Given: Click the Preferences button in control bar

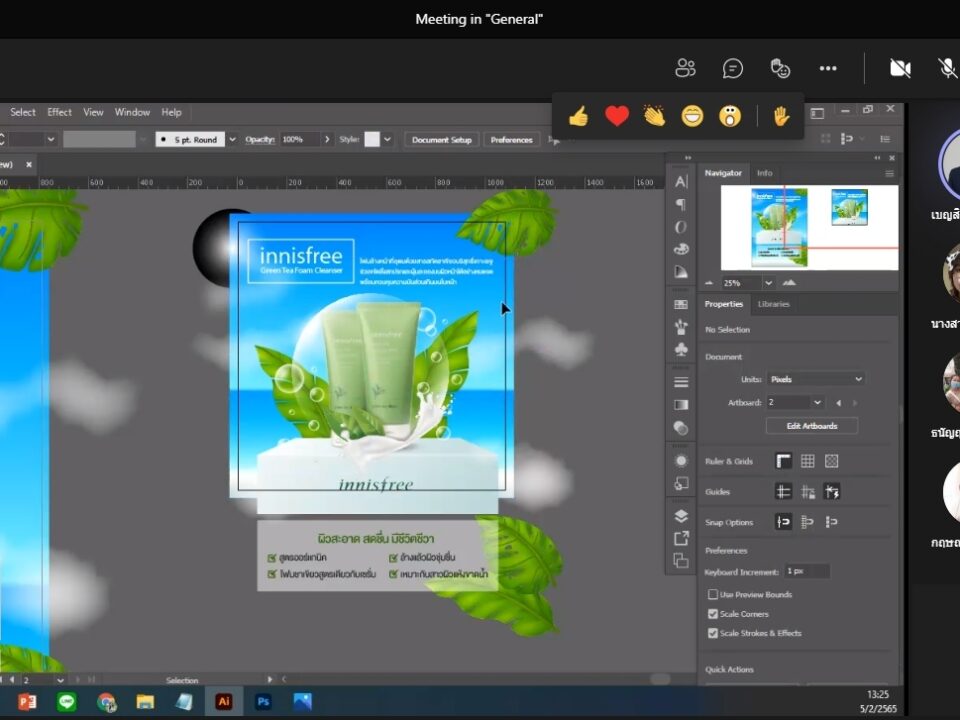Looking at the screenshot, I should (511, 140).
